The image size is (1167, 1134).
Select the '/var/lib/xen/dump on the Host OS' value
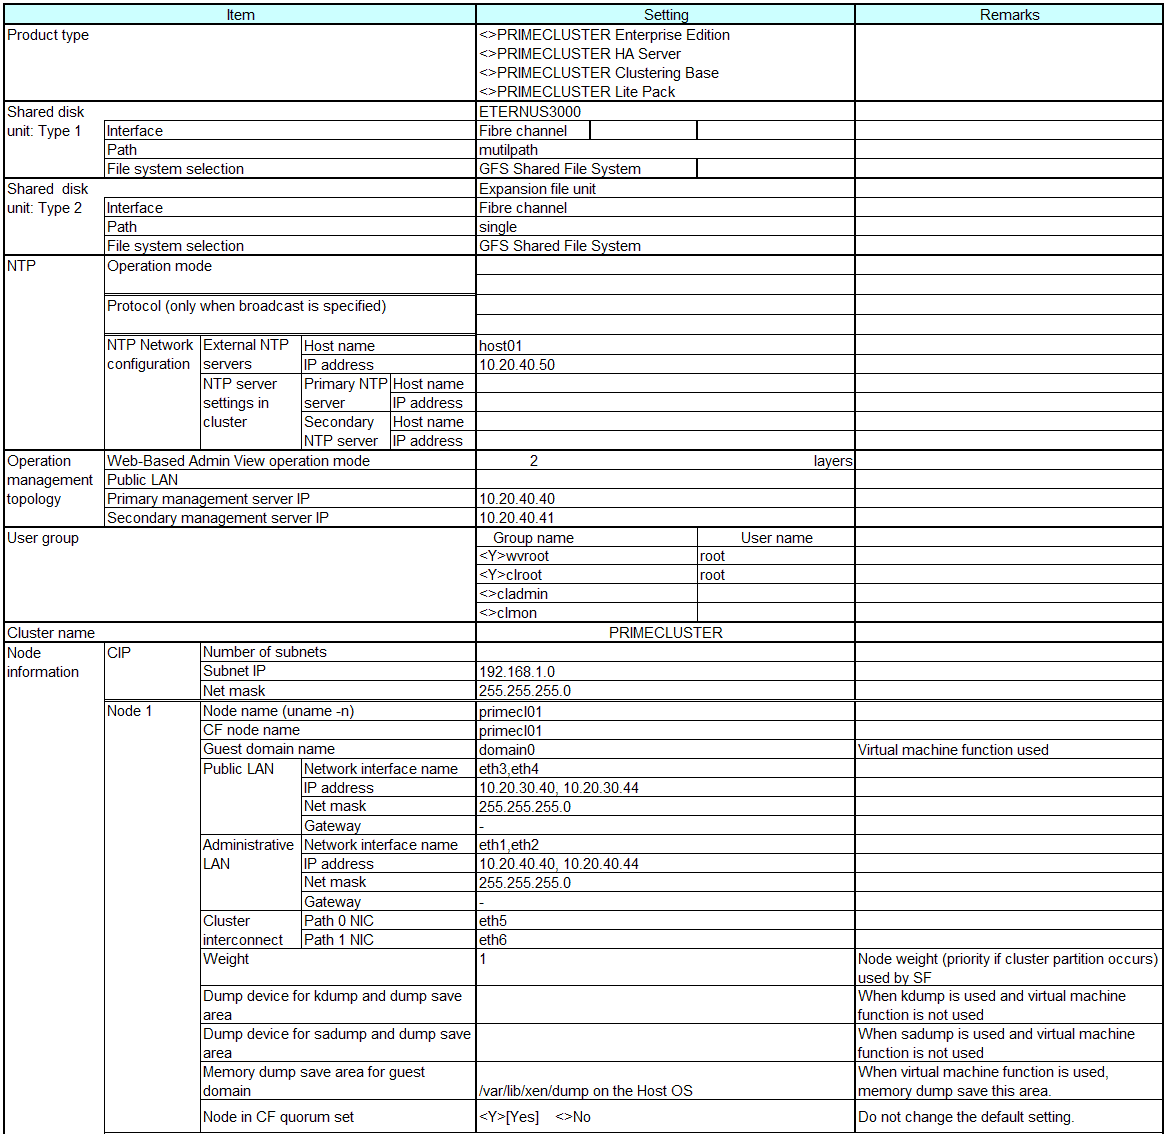click(x=586, y=1091)
